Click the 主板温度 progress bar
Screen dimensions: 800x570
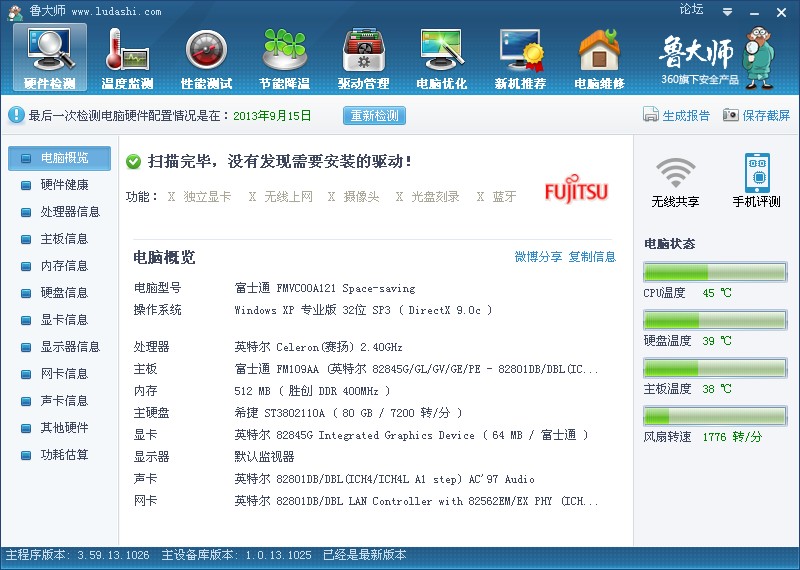715,368
